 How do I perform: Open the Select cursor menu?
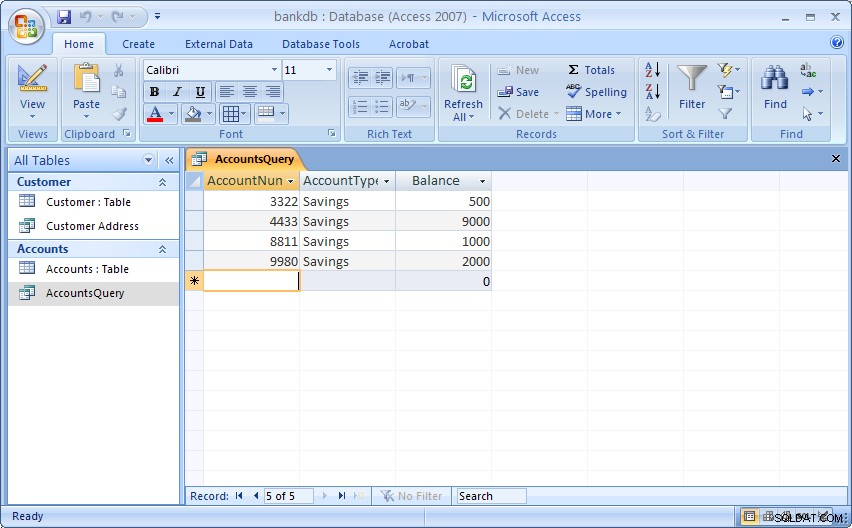[x=812, y=114]
